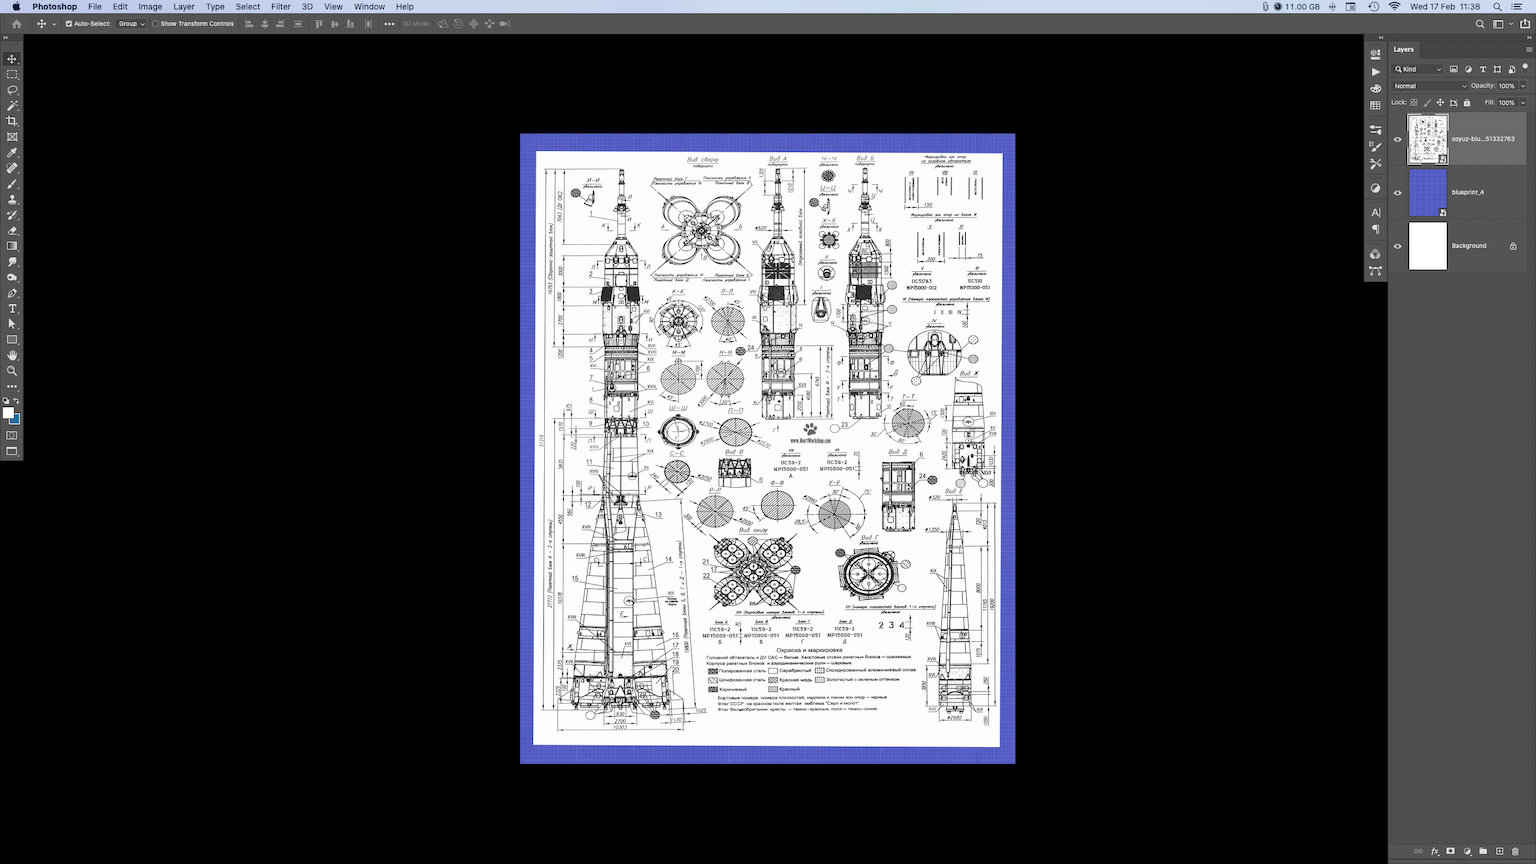The image size is (1536, 864).
Task: Toggle Lock transparent pixels
Action: click(x=1414, y=102)
